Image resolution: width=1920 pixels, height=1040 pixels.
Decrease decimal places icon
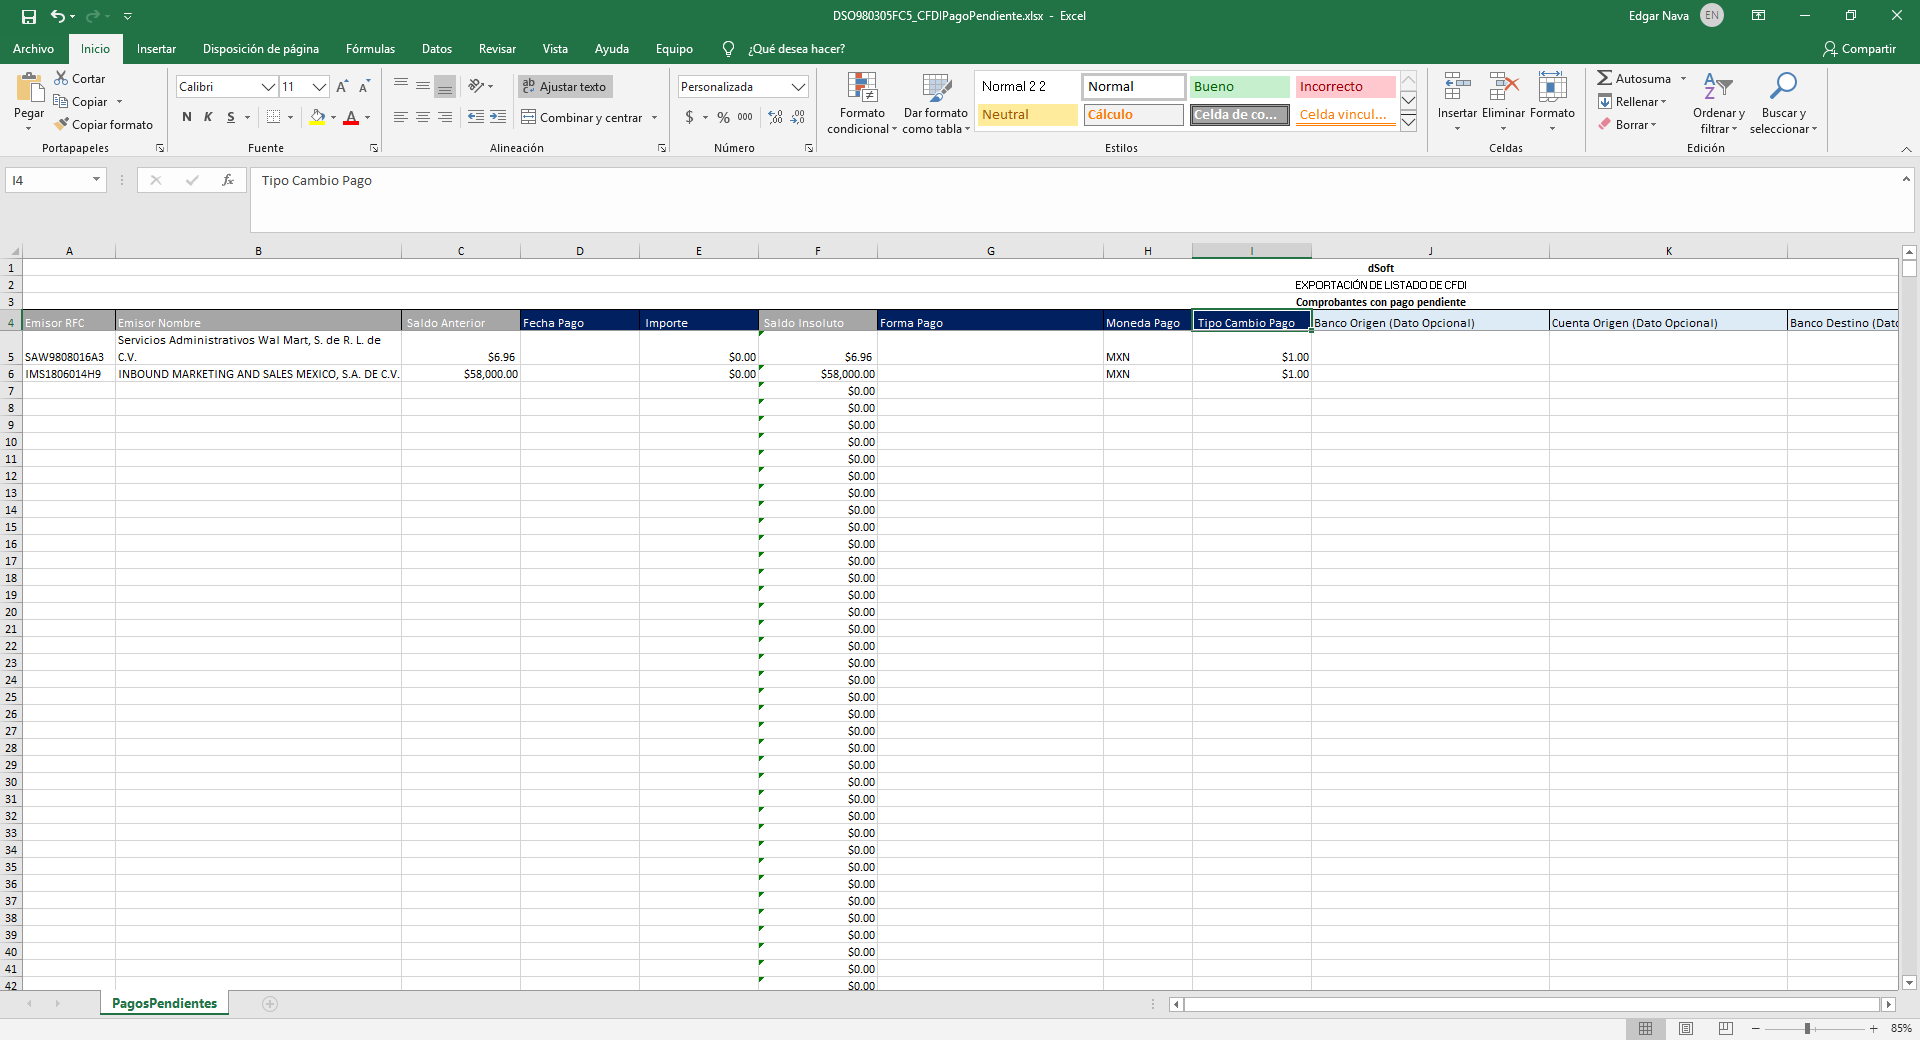798,117
